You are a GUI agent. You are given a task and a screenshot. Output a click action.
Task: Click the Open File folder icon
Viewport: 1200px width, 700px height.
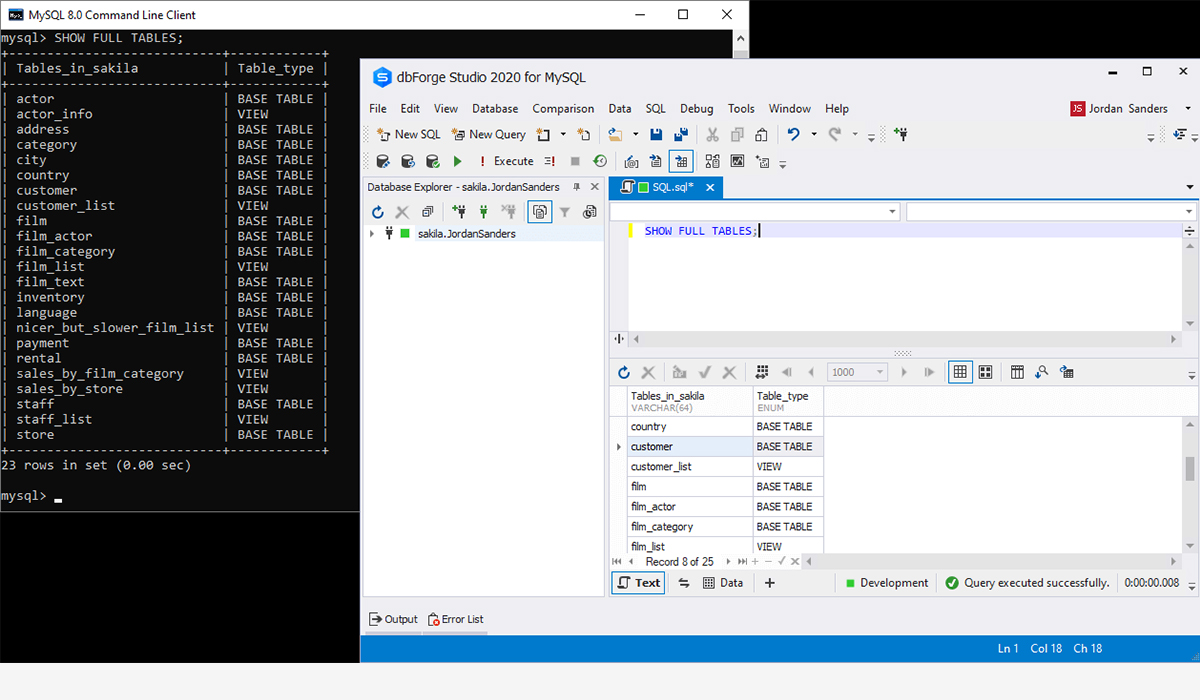pyautogui.click(x=615, y=134)
